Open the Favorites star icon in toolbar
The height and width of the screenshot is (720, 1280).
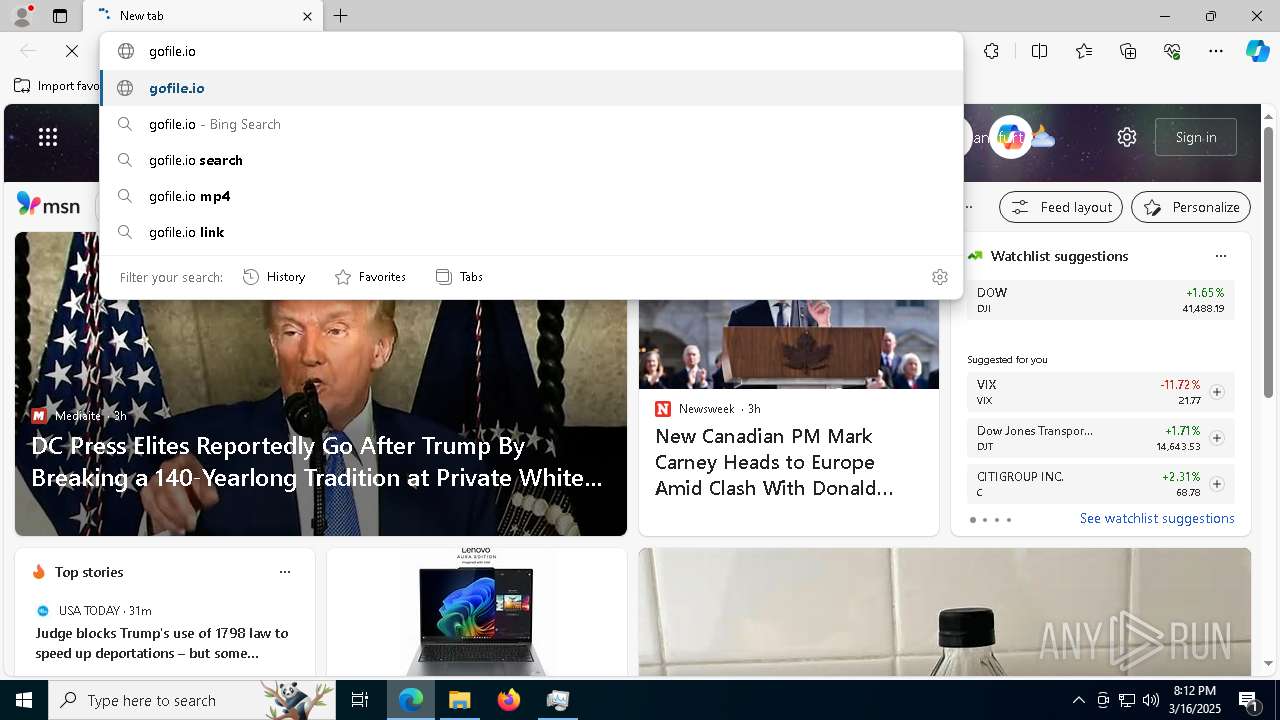click(1084, 51)
